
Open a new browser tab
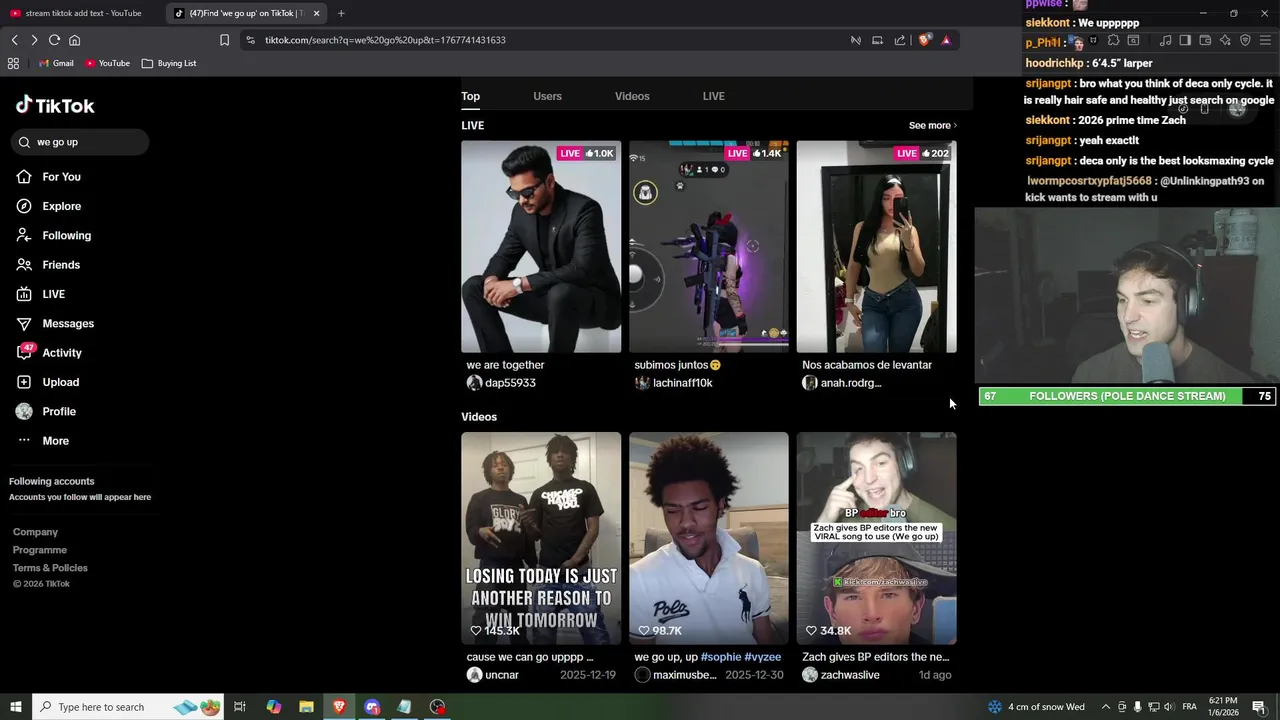341,13
